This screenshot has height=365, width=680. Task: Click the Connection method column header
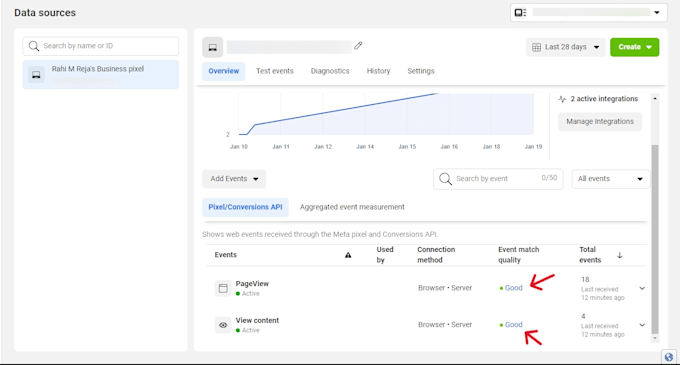click(436, 255)
